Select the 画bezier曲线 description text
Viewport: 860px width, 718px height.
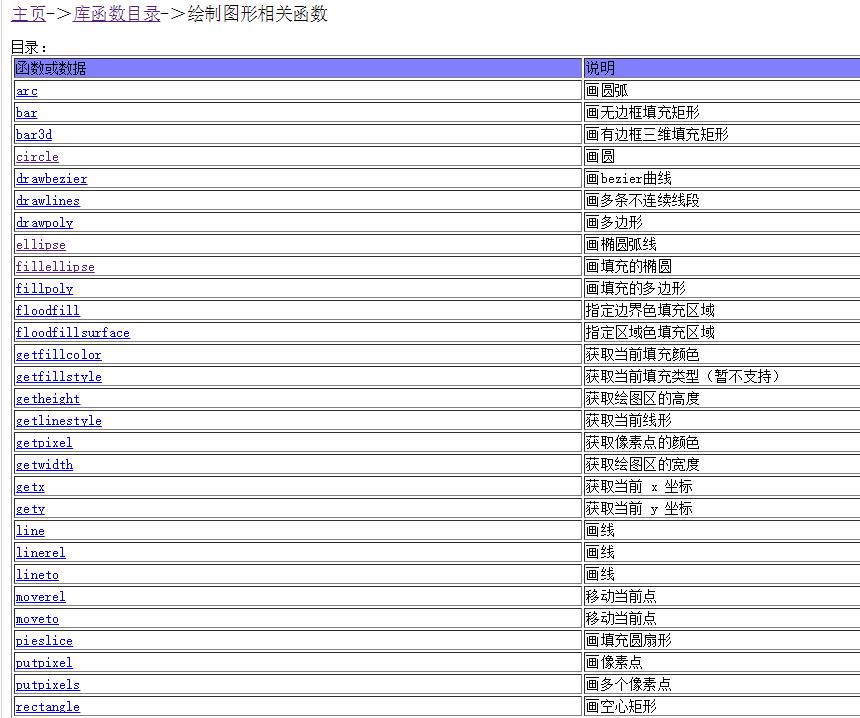click(x=629, y=178)
